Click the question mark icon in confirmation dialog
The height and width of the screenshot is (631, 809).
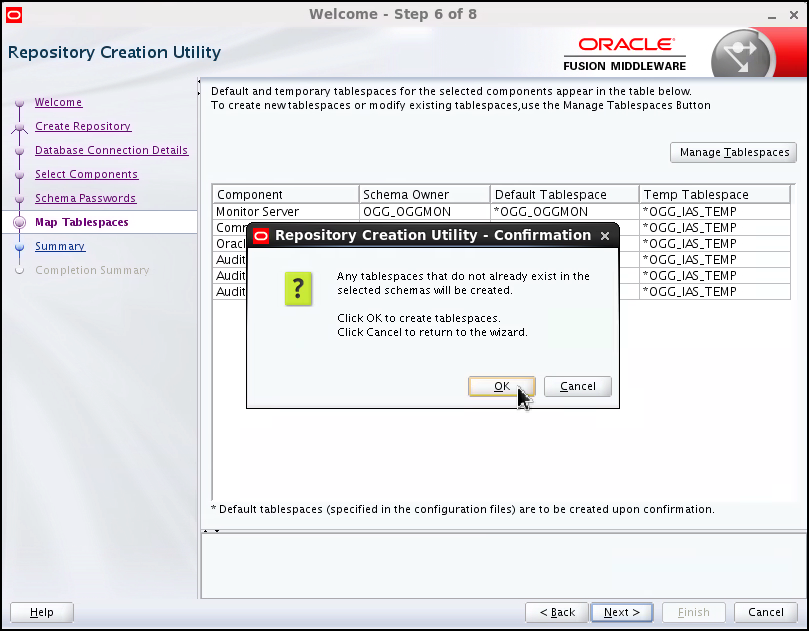298,289
